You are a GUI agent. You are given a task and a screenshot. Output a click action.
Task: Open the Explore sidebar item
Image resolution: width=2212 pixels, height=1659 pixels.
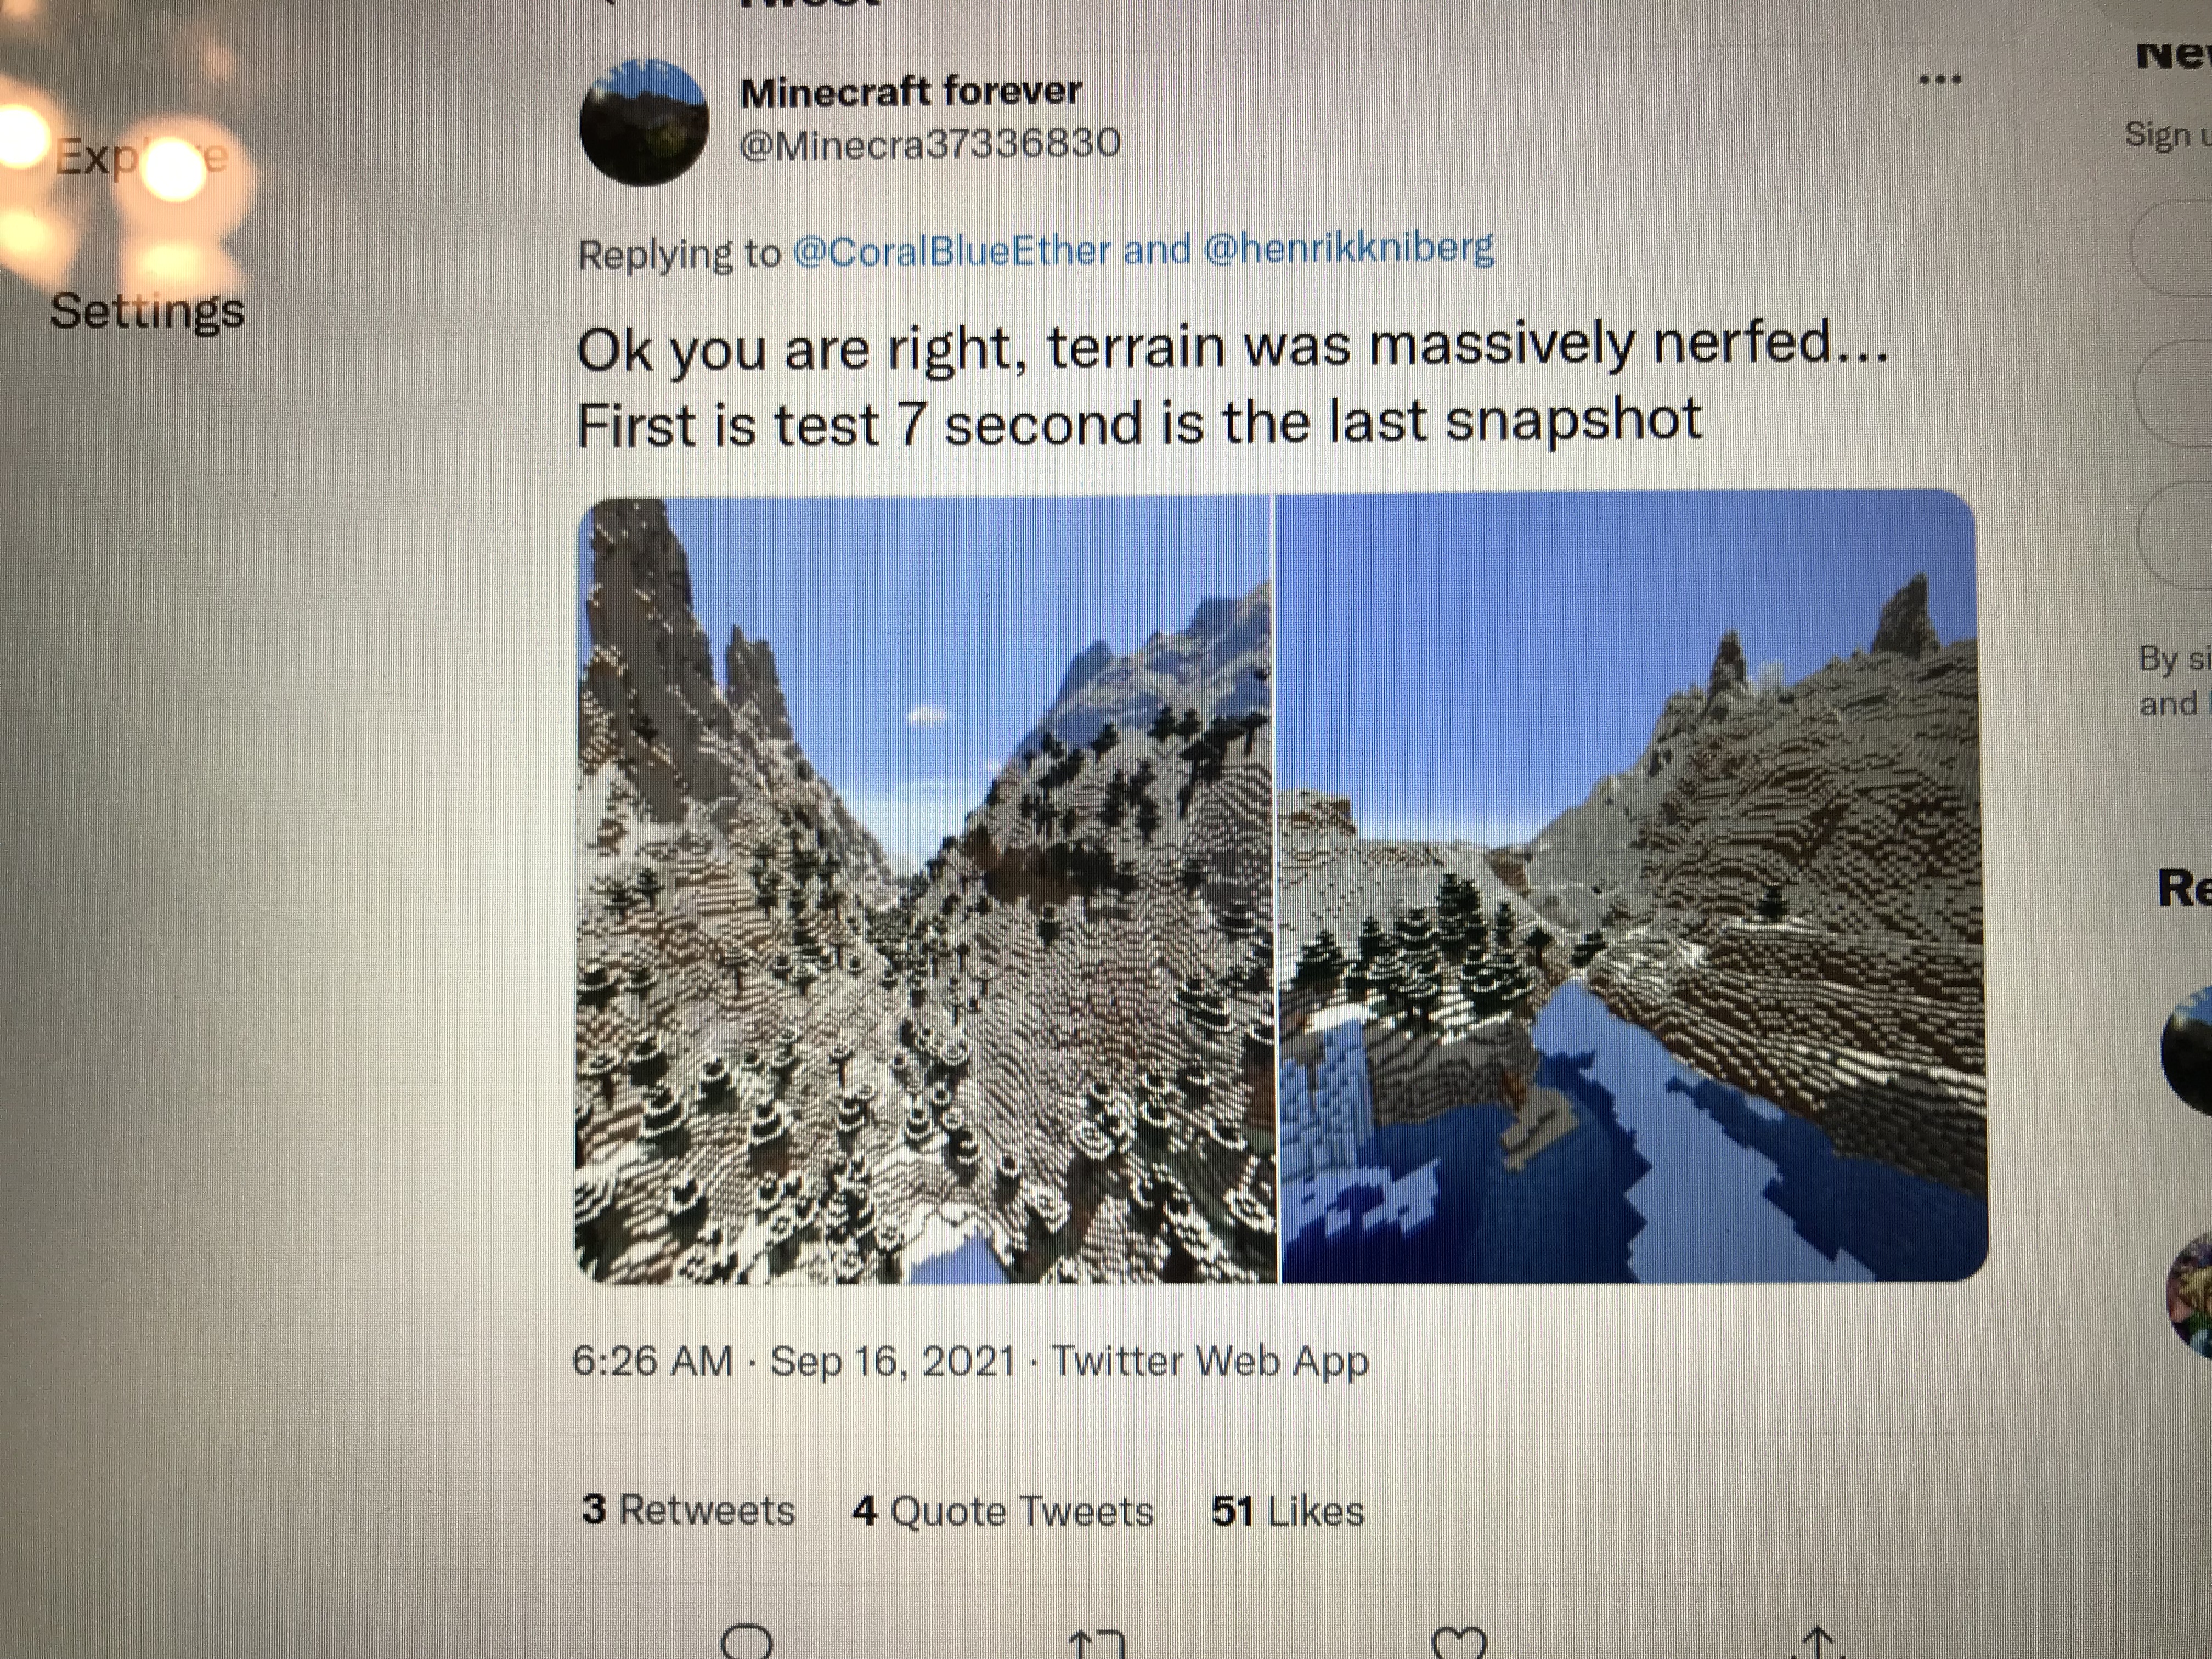(141, 157)
